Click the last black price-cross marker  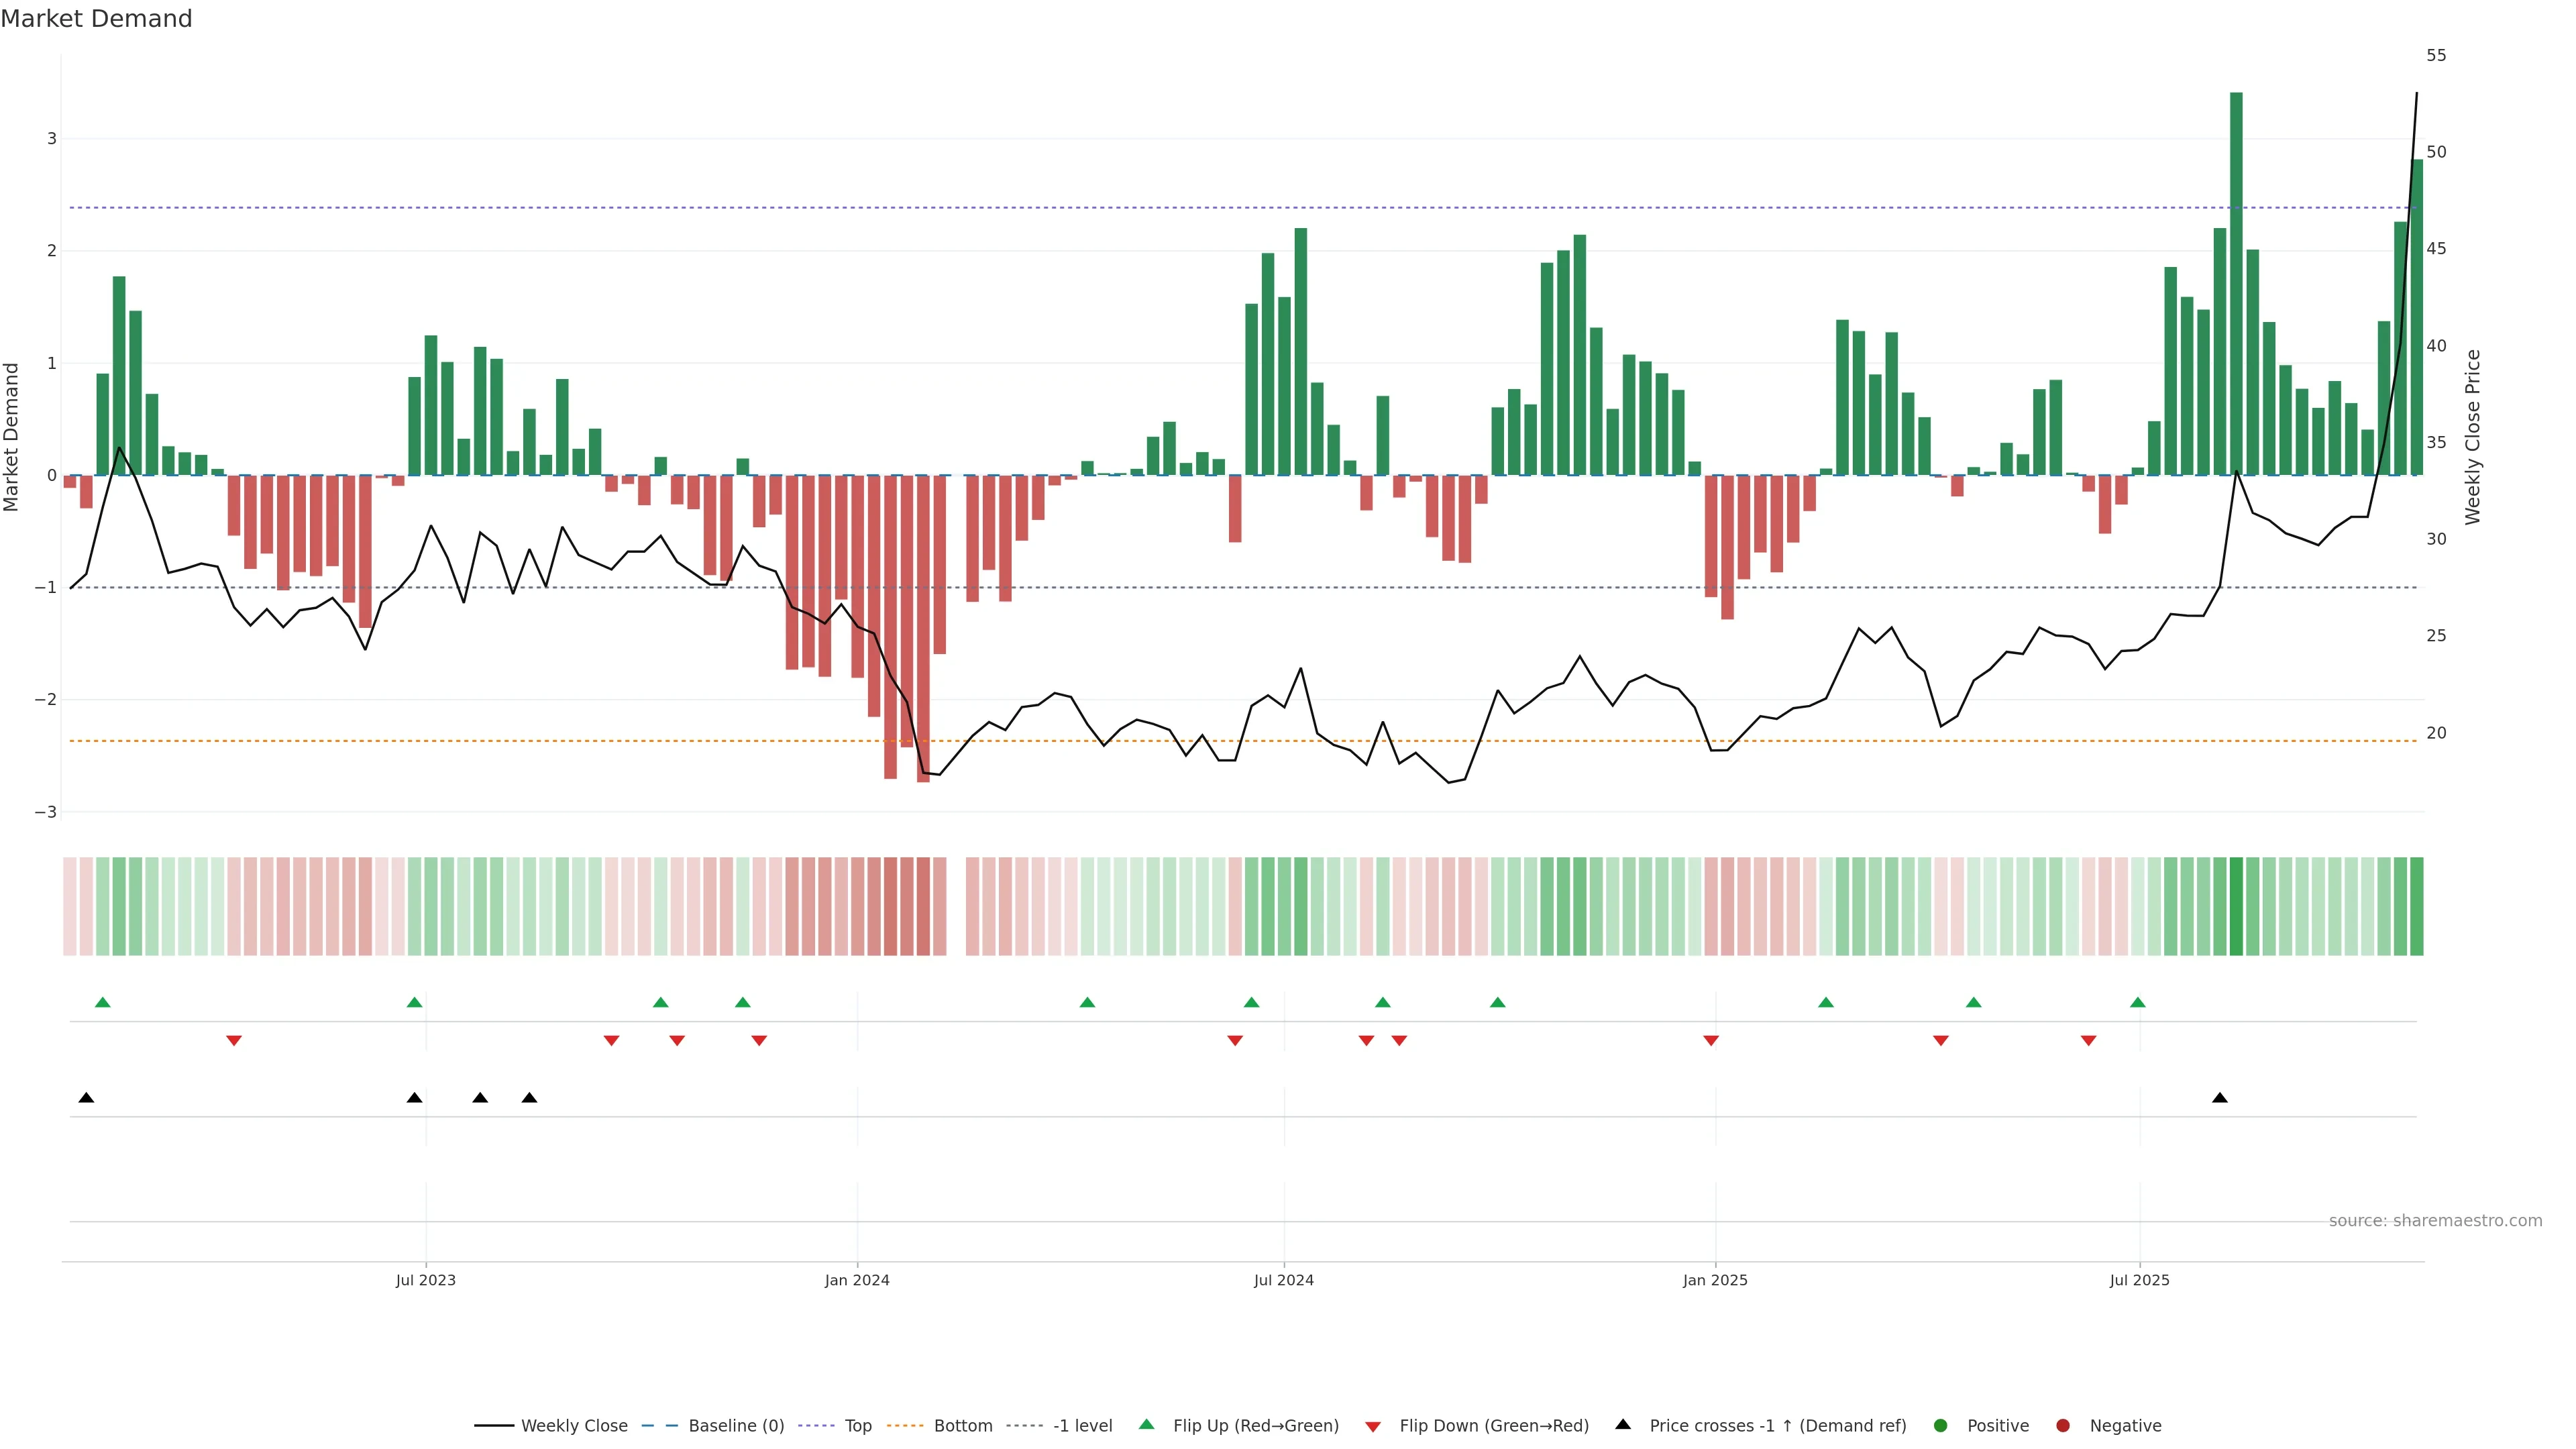2219,1098
